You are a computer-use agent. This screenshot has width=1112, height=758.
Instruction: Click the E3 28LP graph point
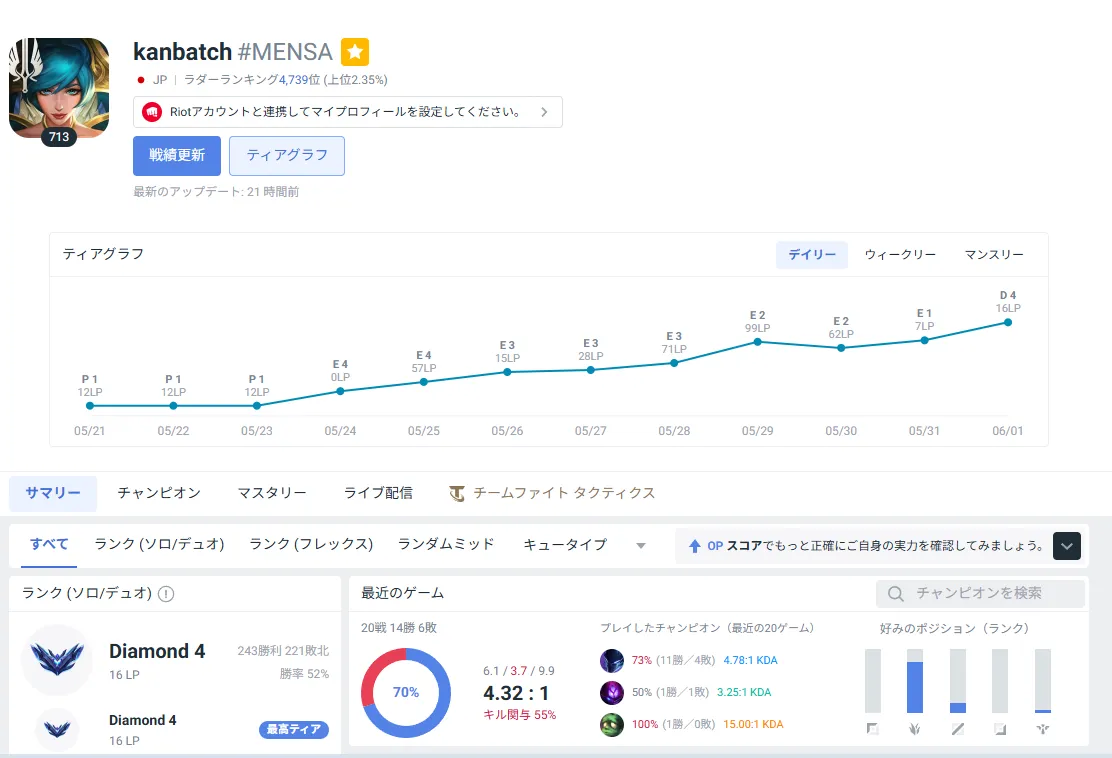click(x=591, y=369)
